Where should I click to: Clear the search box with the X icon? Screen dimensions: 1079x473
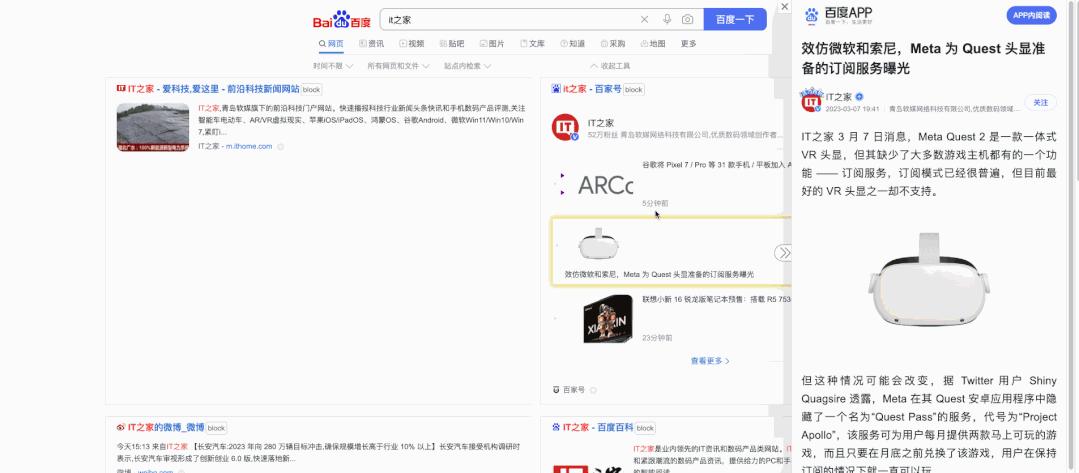644,19
